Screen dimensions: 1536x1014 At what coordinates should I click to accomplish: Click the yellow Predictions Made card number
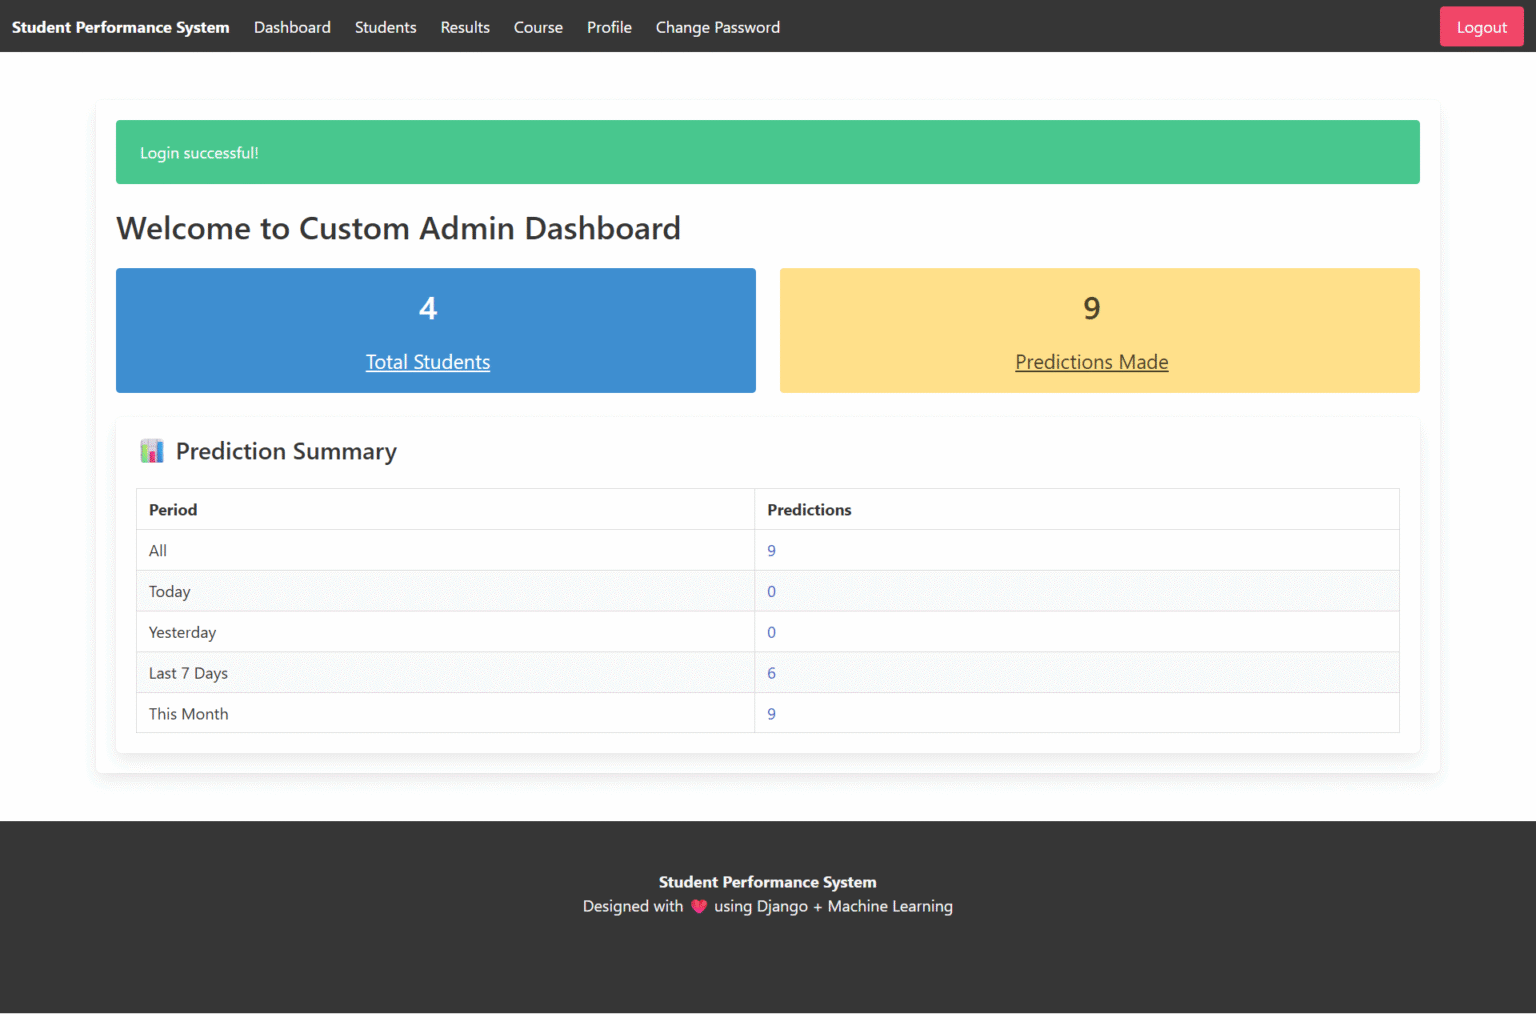[x=1091, y=308]
